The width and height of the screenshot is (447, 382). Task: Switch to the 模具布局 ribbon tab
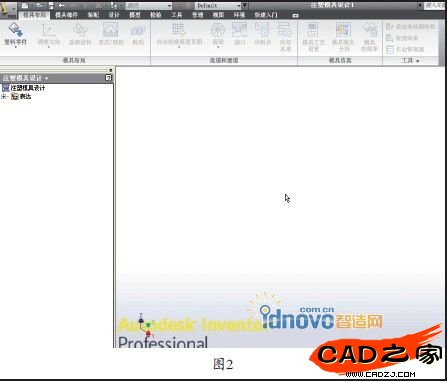[x=34, y=15]
